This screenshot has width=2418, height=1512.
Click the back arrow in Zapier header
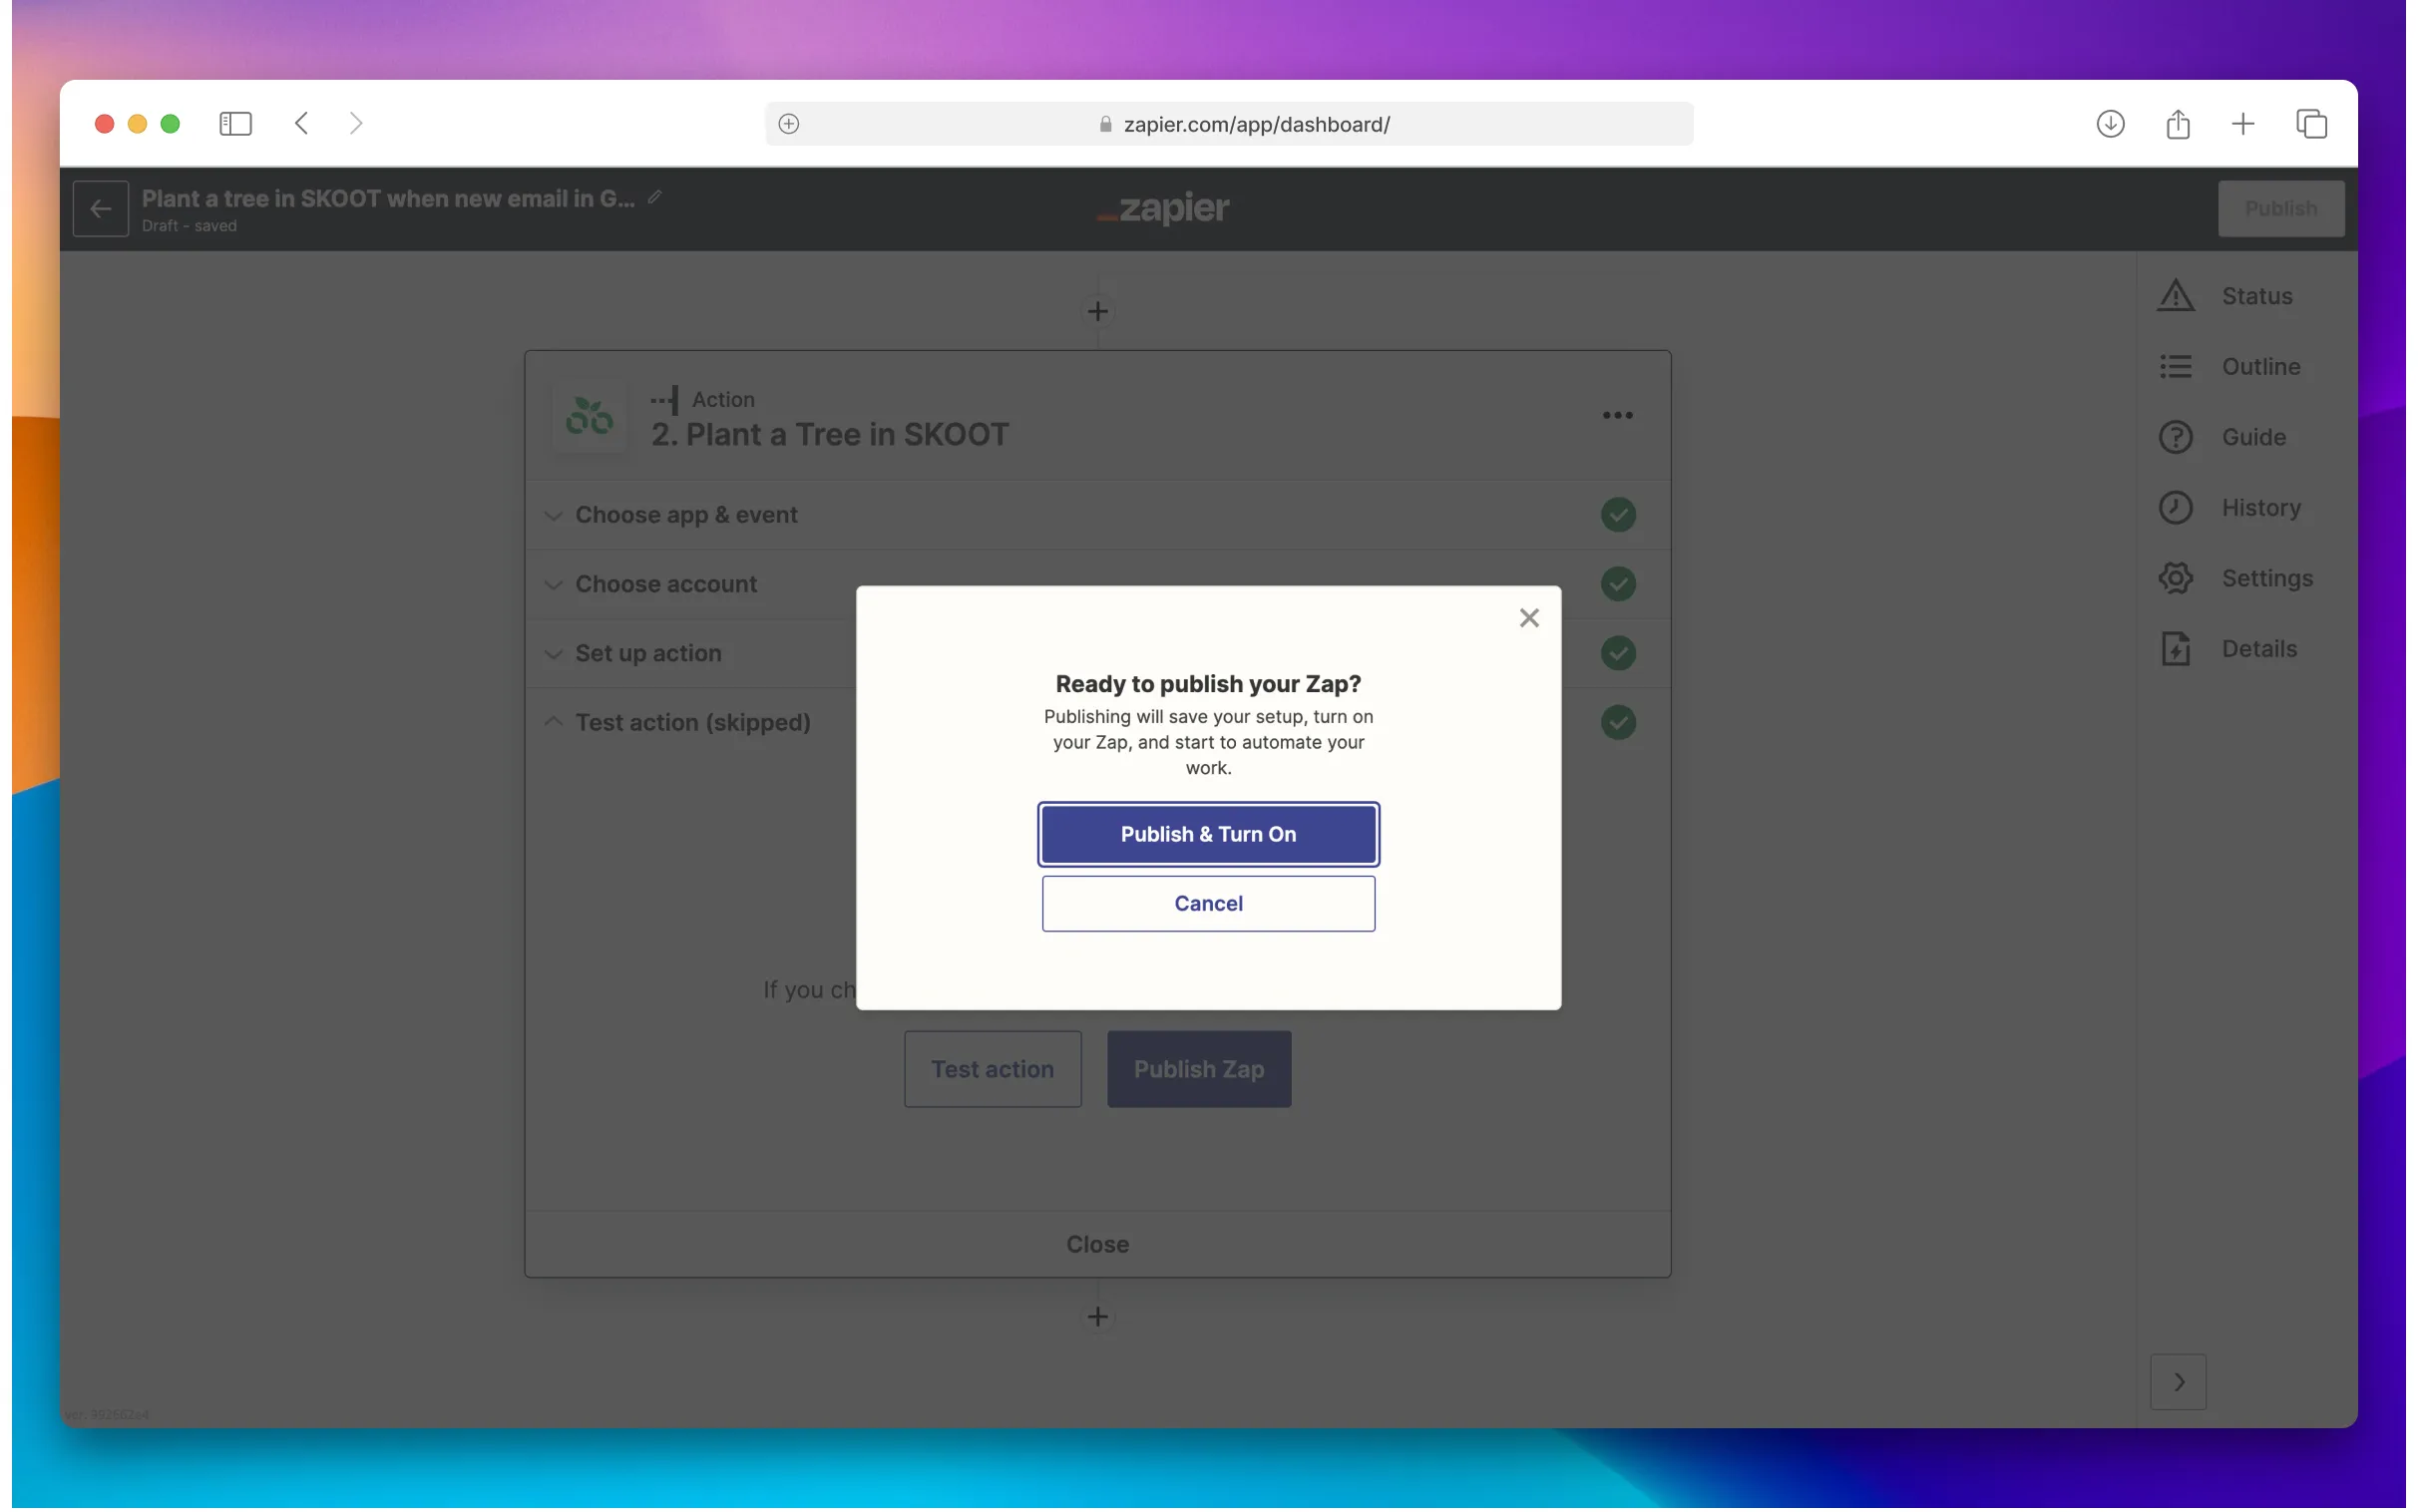(x=100, y=208)
